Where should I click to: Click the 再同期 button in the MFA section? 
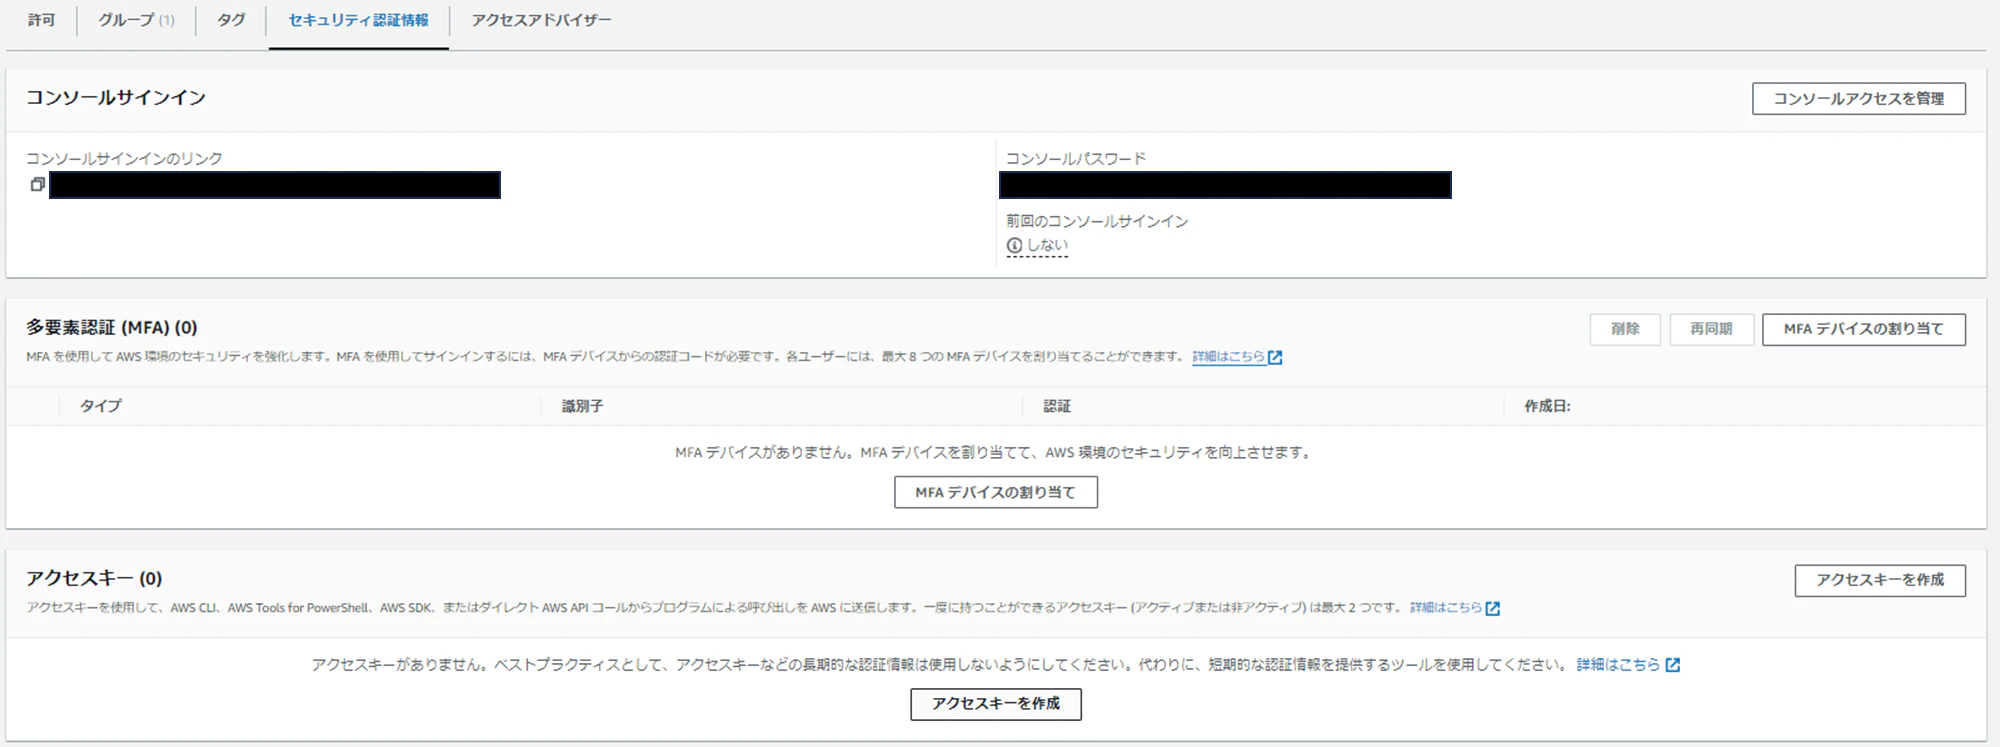(1711, 329)
